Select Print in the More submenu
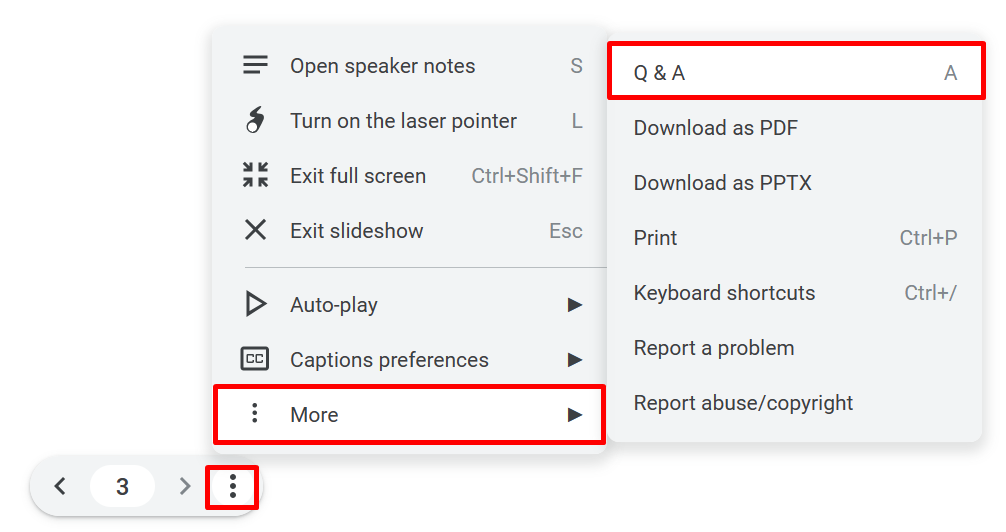Image resolution: width=1006 pixels, height=532 pixels. point(656,238)
